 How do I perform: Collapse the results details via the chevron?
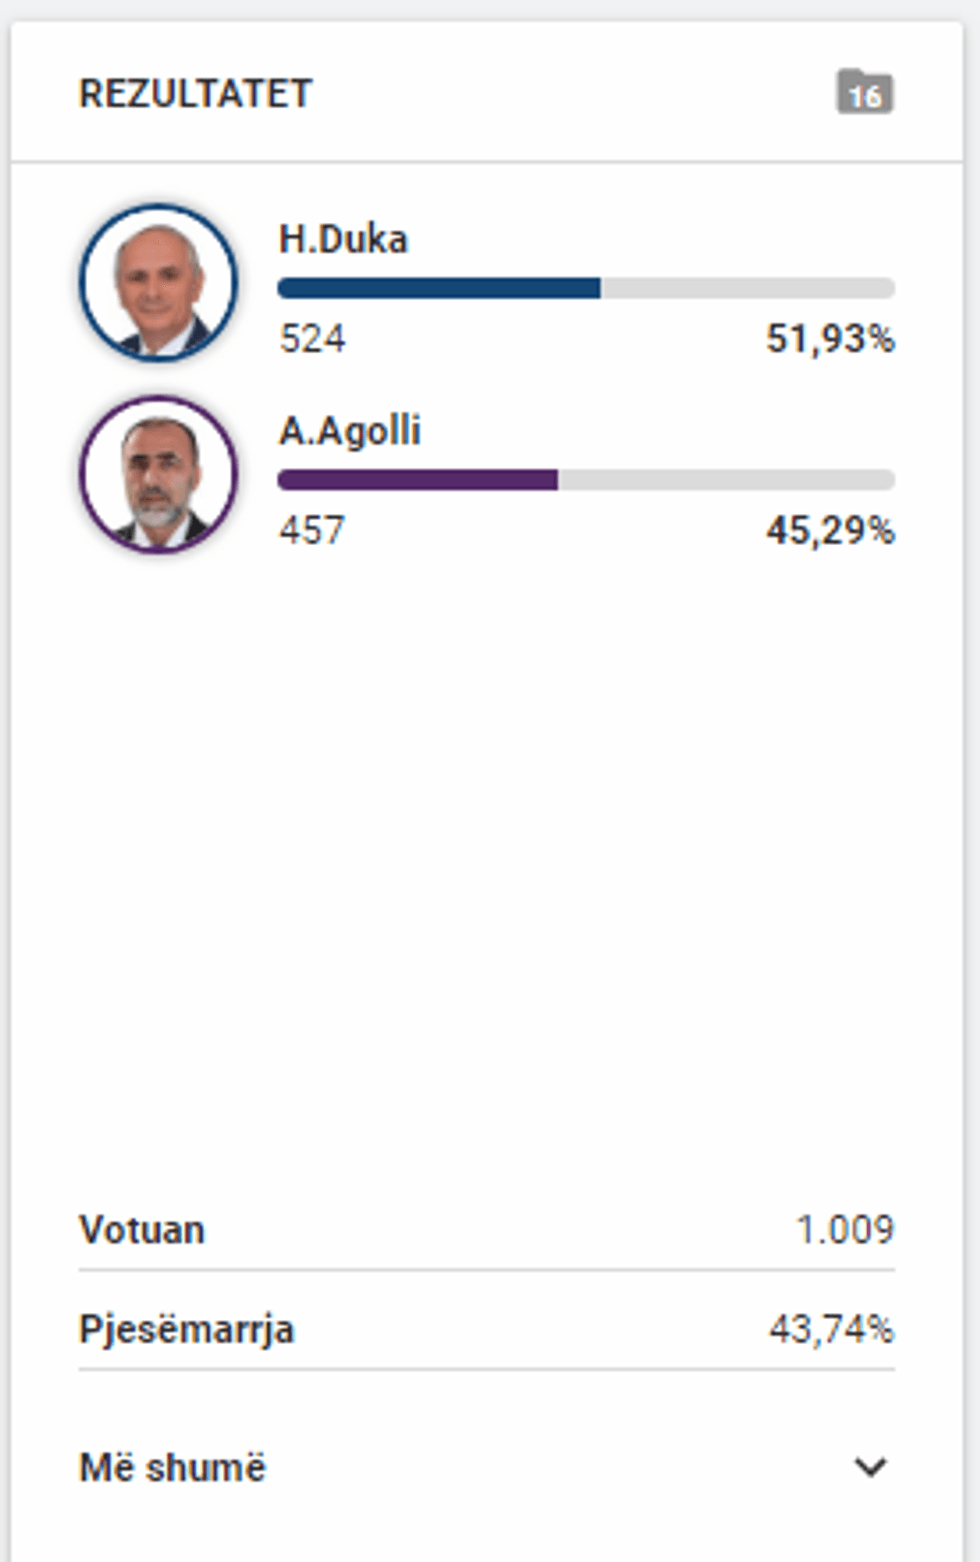[868, 1466]
